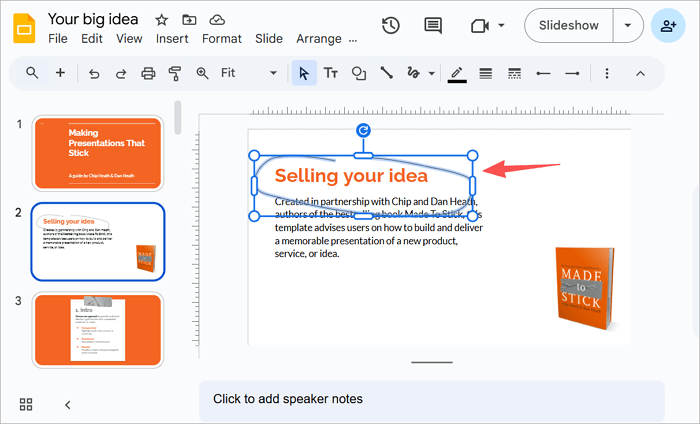Open the File menu
700x424 pixels.
coord(58,39)
